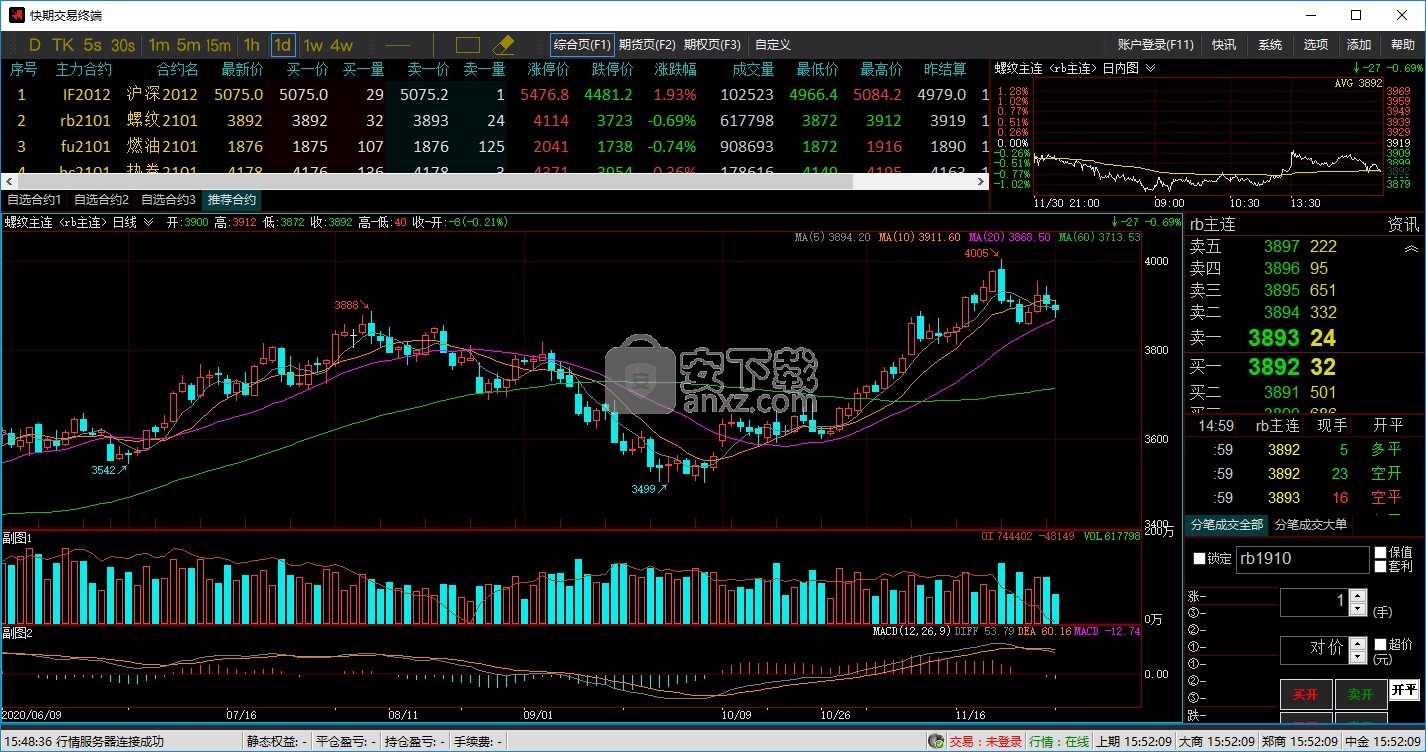Viewport: 1426px width, 752px height.
Task: Expand the 日内图 chart type dropdown
Action: tap(1150, 68)
